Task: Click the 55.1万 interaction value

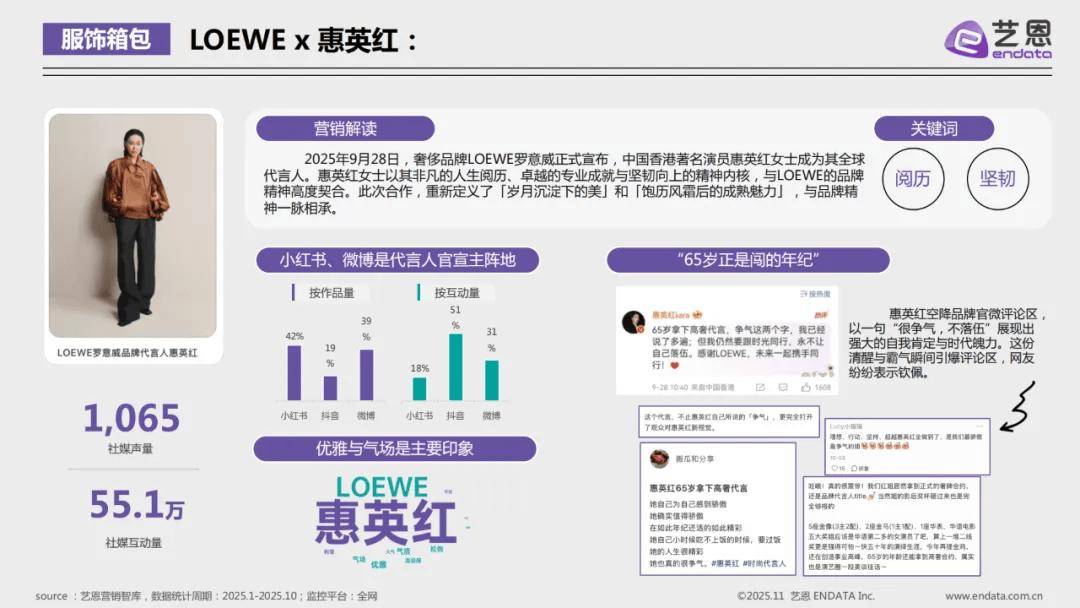Action: point(136,505)
